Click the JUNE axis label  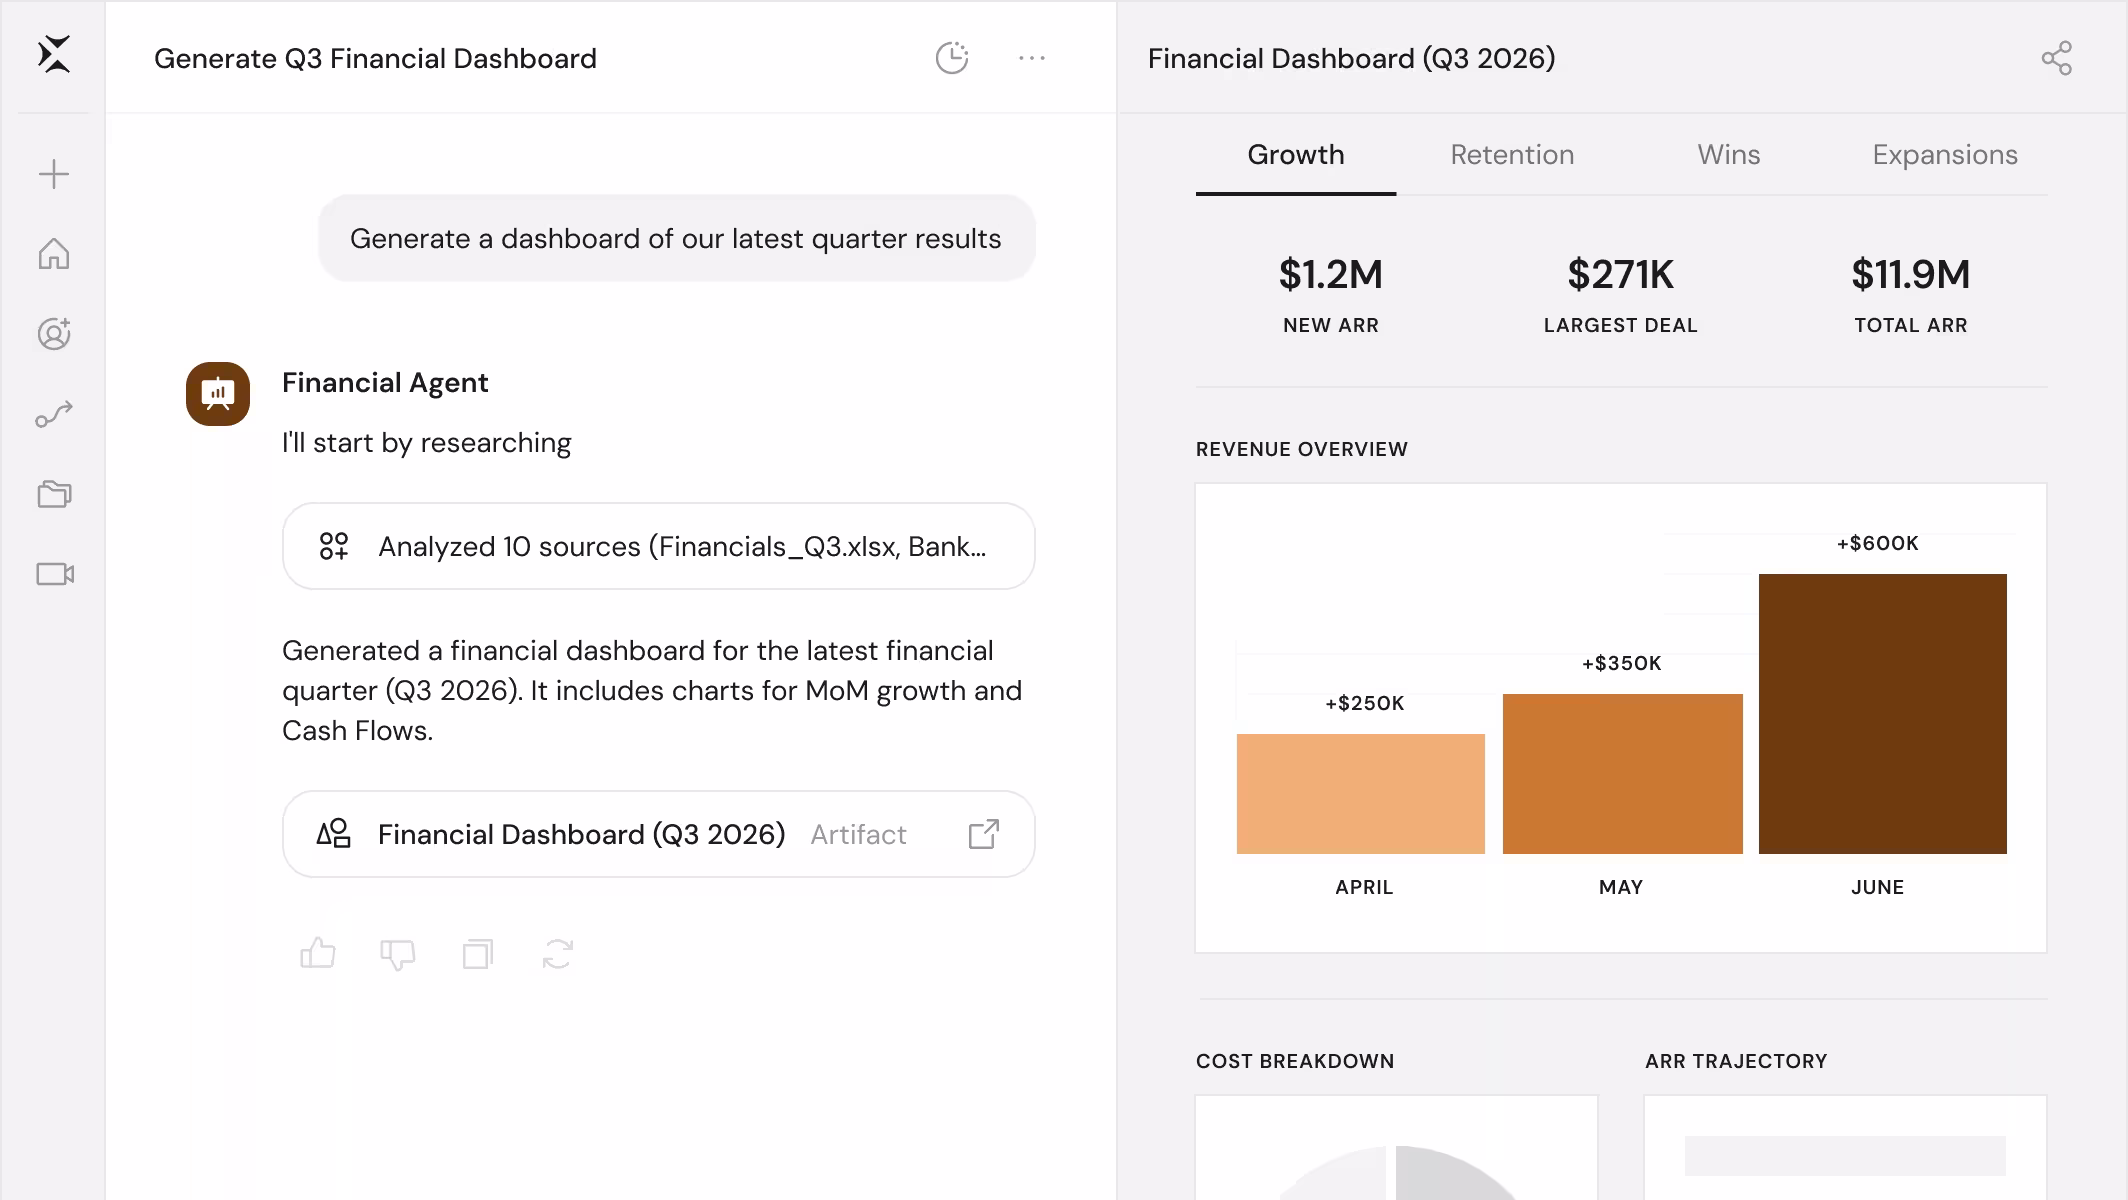[1878, 887]
